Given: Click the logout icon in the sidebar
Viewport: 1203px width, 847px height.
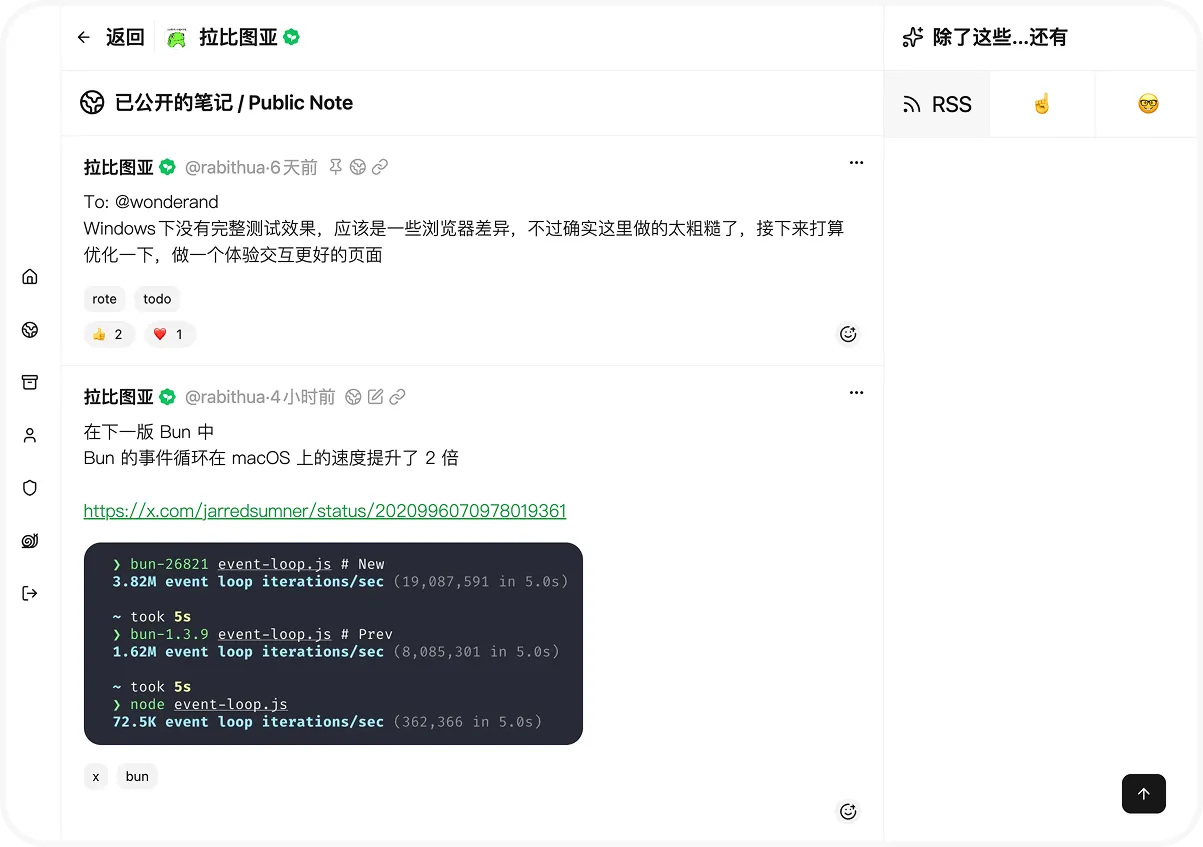Looking at the screenshot, I should (x=30, y=593).
